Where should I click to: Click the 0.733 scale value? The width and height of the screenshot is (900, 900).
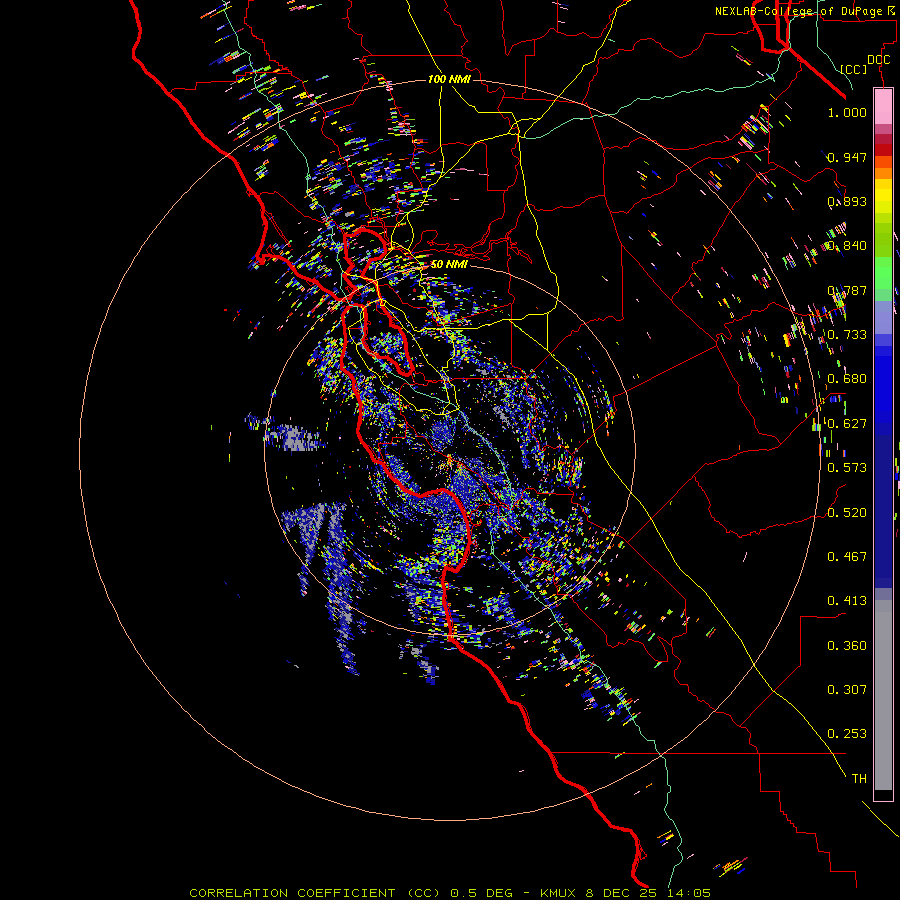click(x=847, y=335)
